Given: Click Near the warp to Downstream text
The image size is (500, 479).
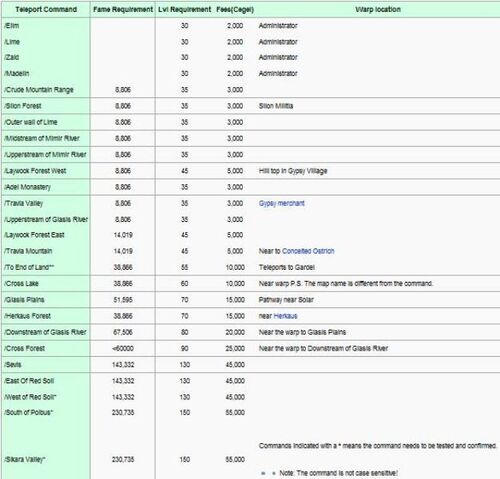Looking at the screenshot, I should click(323, 348).
